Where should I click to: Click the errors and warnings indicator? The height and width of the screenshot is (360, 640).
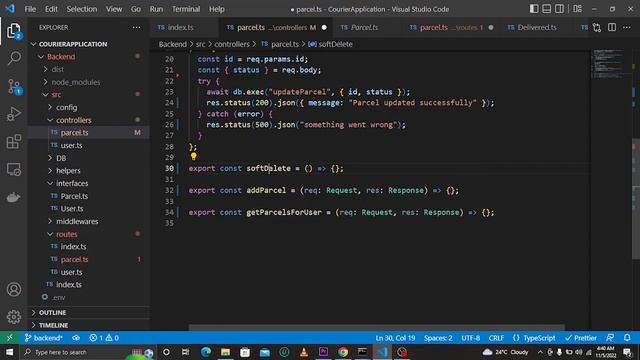(x=104, y=338)
